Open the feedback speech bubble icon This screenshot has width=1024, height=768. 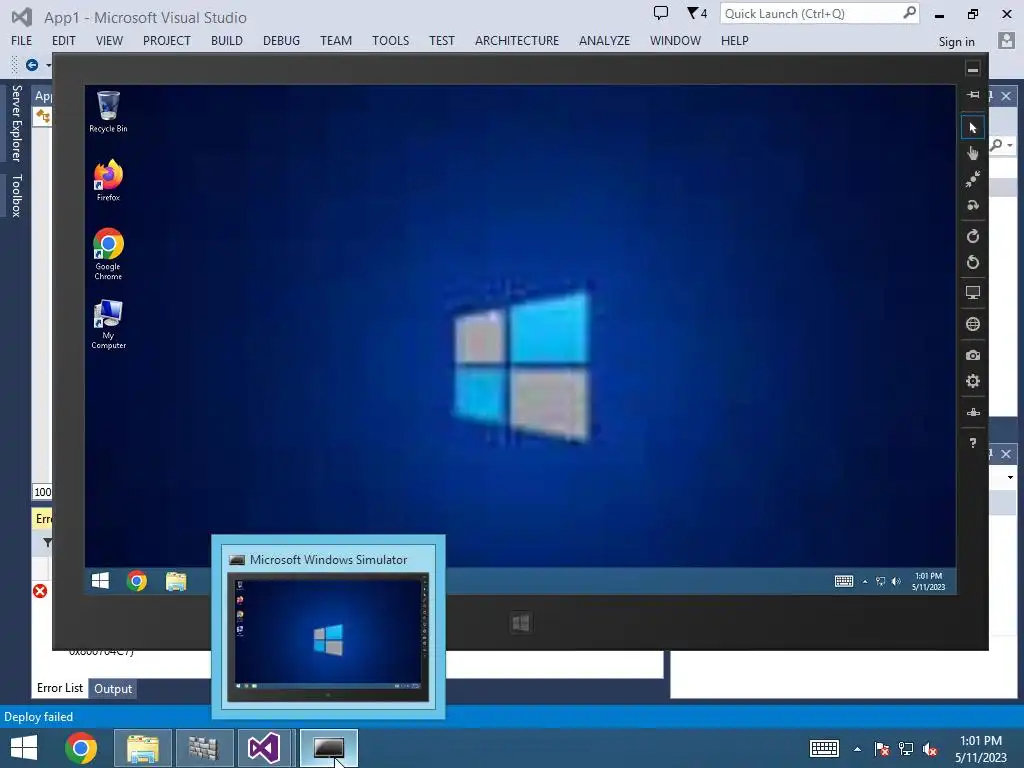(x=661, y=13)
